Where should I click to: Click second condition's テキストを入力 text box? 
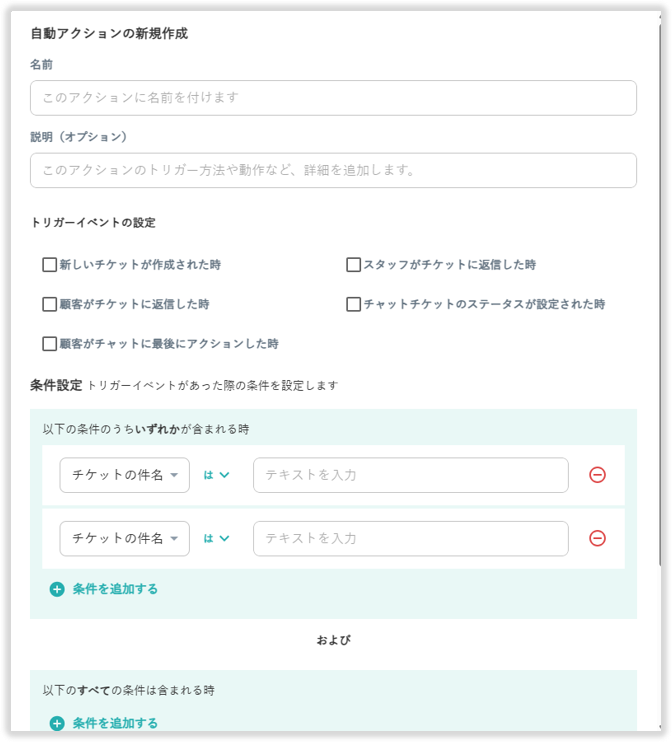[x=410, y=538]
